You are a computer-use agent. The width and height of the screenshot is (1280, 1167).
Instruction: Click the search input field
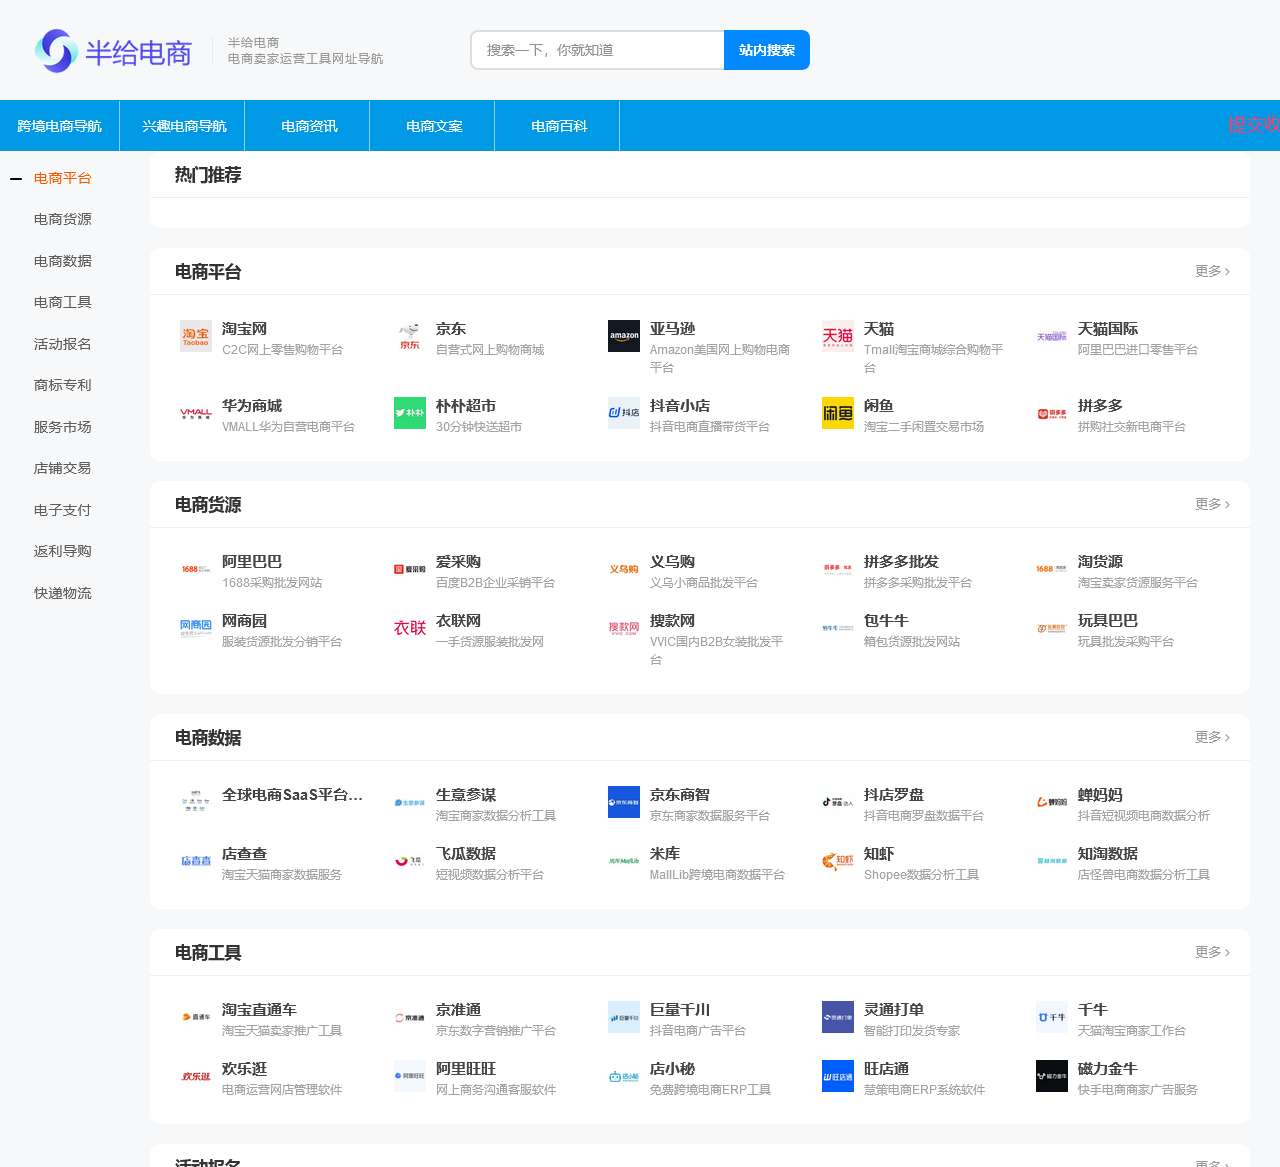(x=597, y=50)
